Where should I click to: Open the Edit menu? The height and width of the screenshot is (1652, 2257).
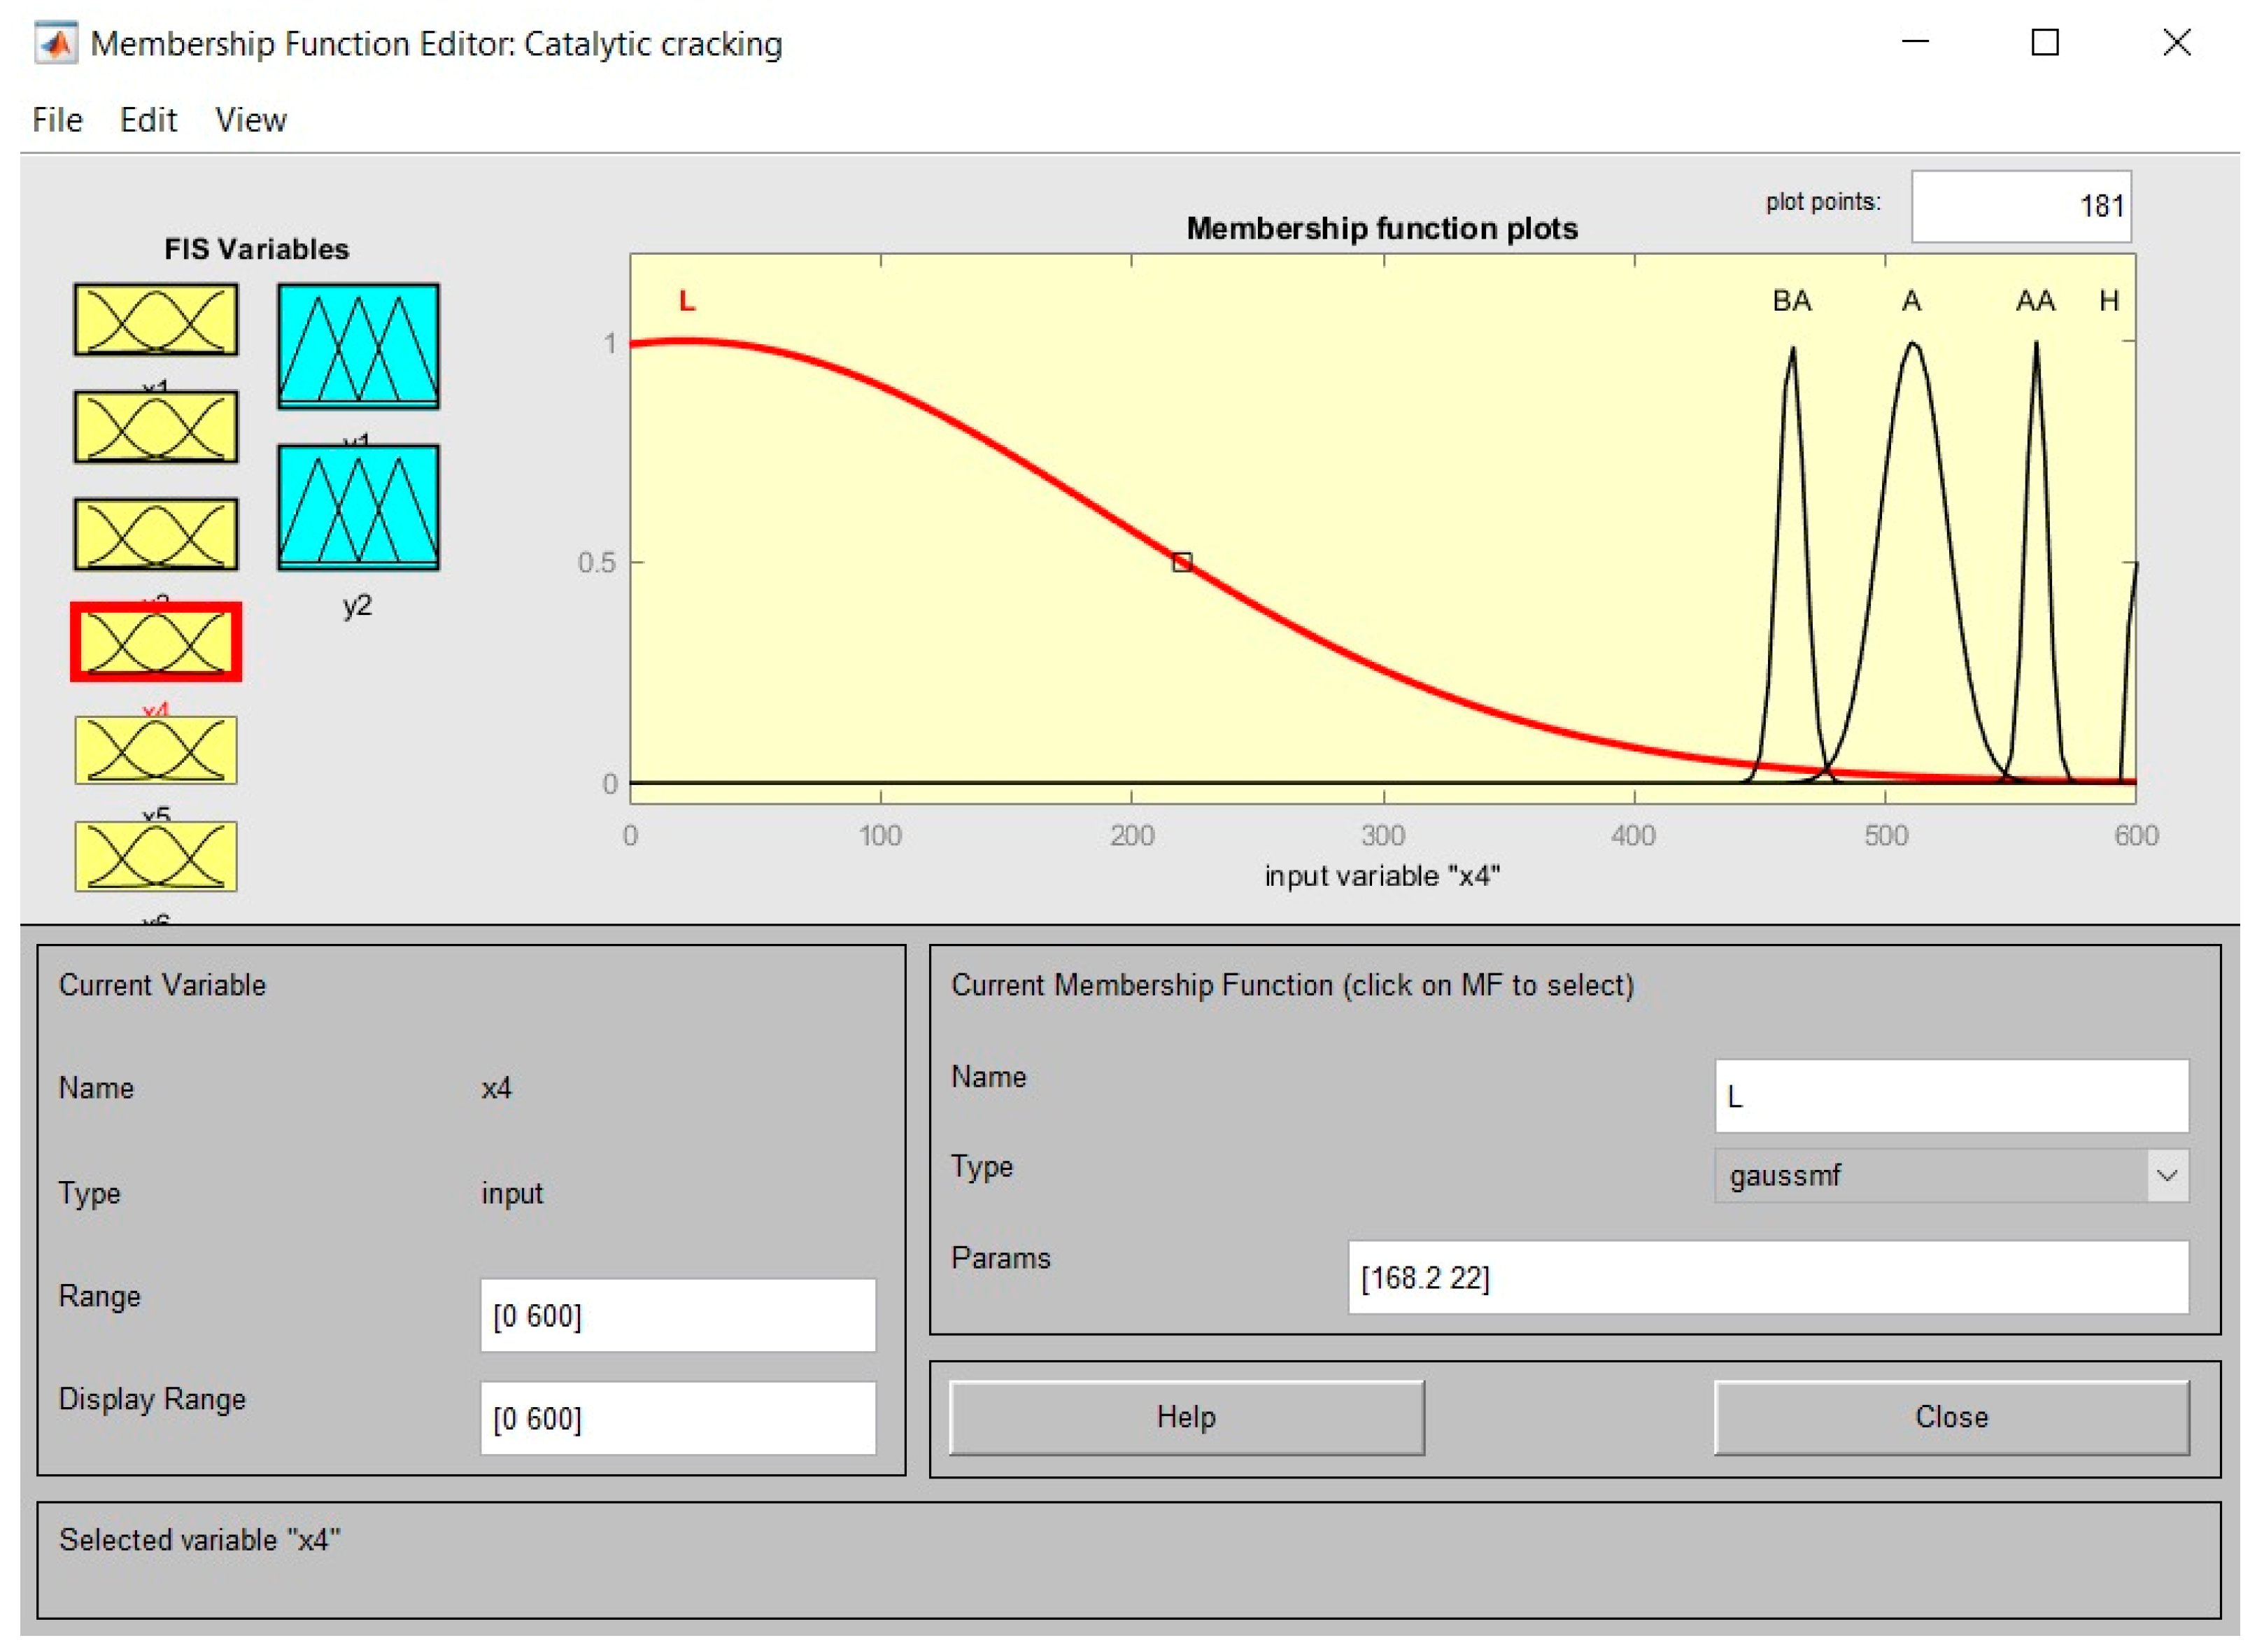click(x=148, y=120)
